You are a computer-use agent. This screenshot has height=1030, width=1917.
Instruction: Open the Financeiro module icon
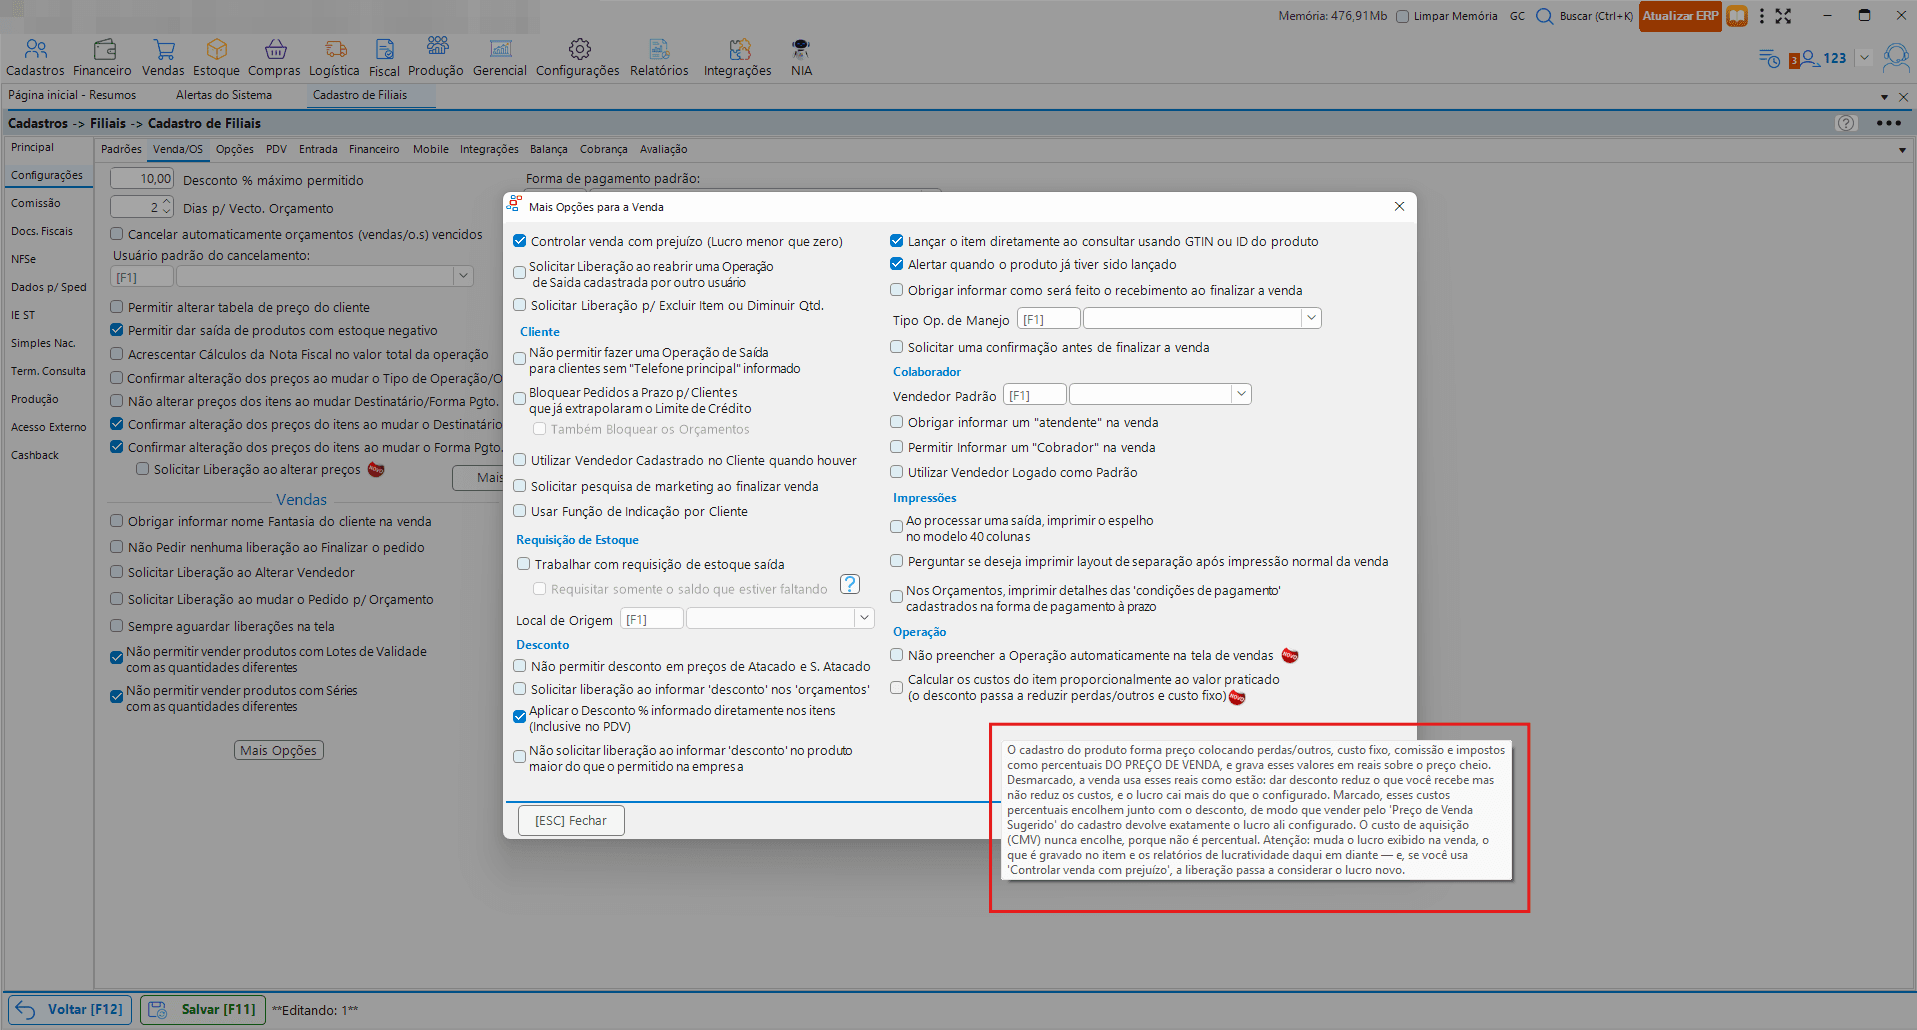(x=104, y=49)
